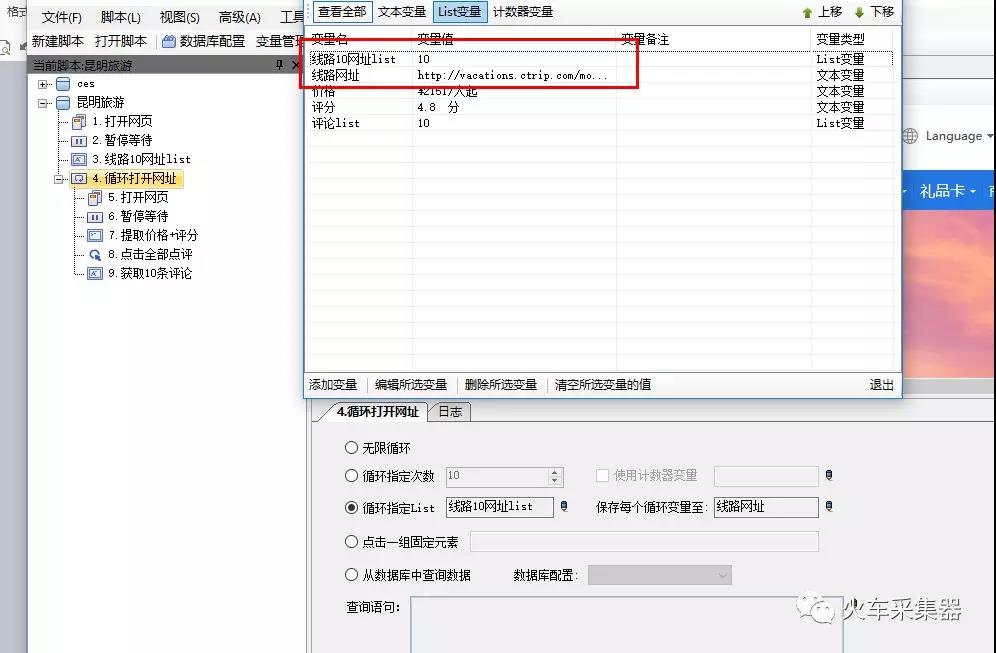Switch to the 计数器变量 tab
The height and width of the screenshot is (653, 996).
(523, 11)
